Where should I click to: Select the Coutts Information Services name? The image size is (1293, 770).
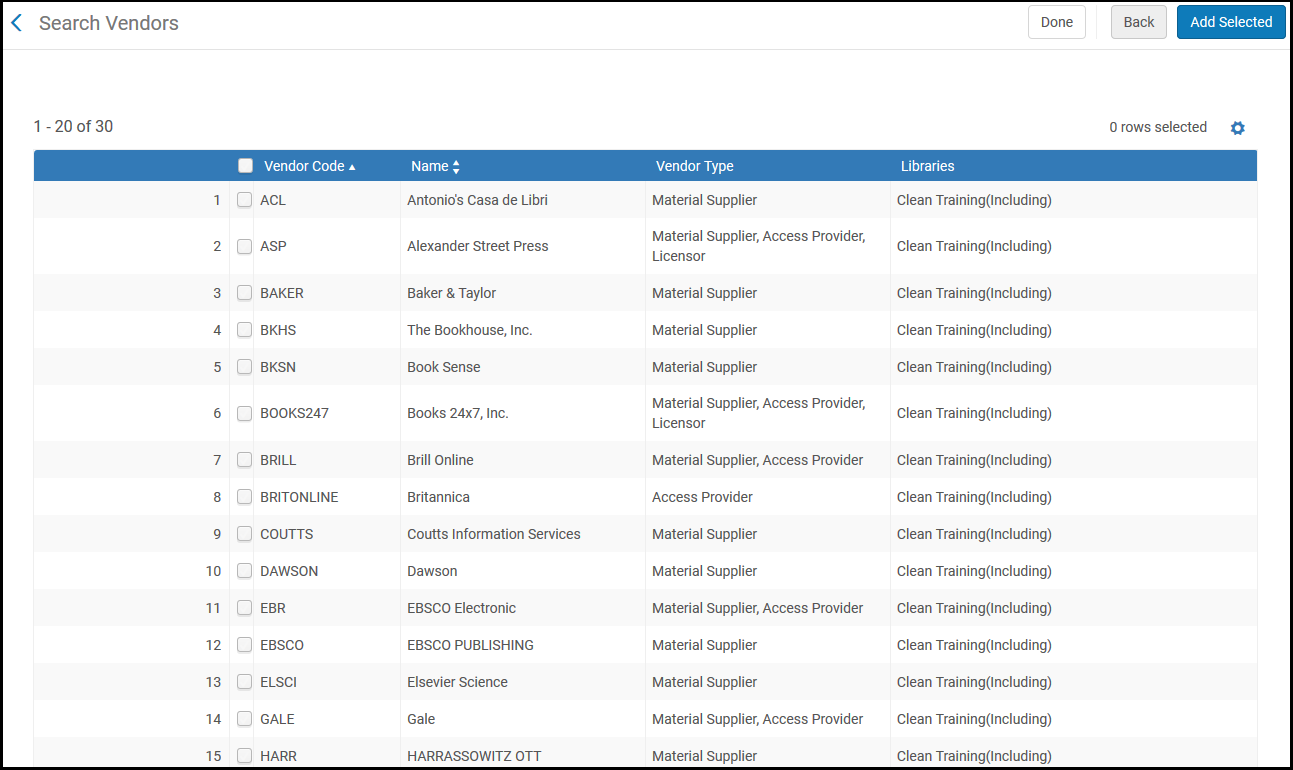[x=494, y=534]
